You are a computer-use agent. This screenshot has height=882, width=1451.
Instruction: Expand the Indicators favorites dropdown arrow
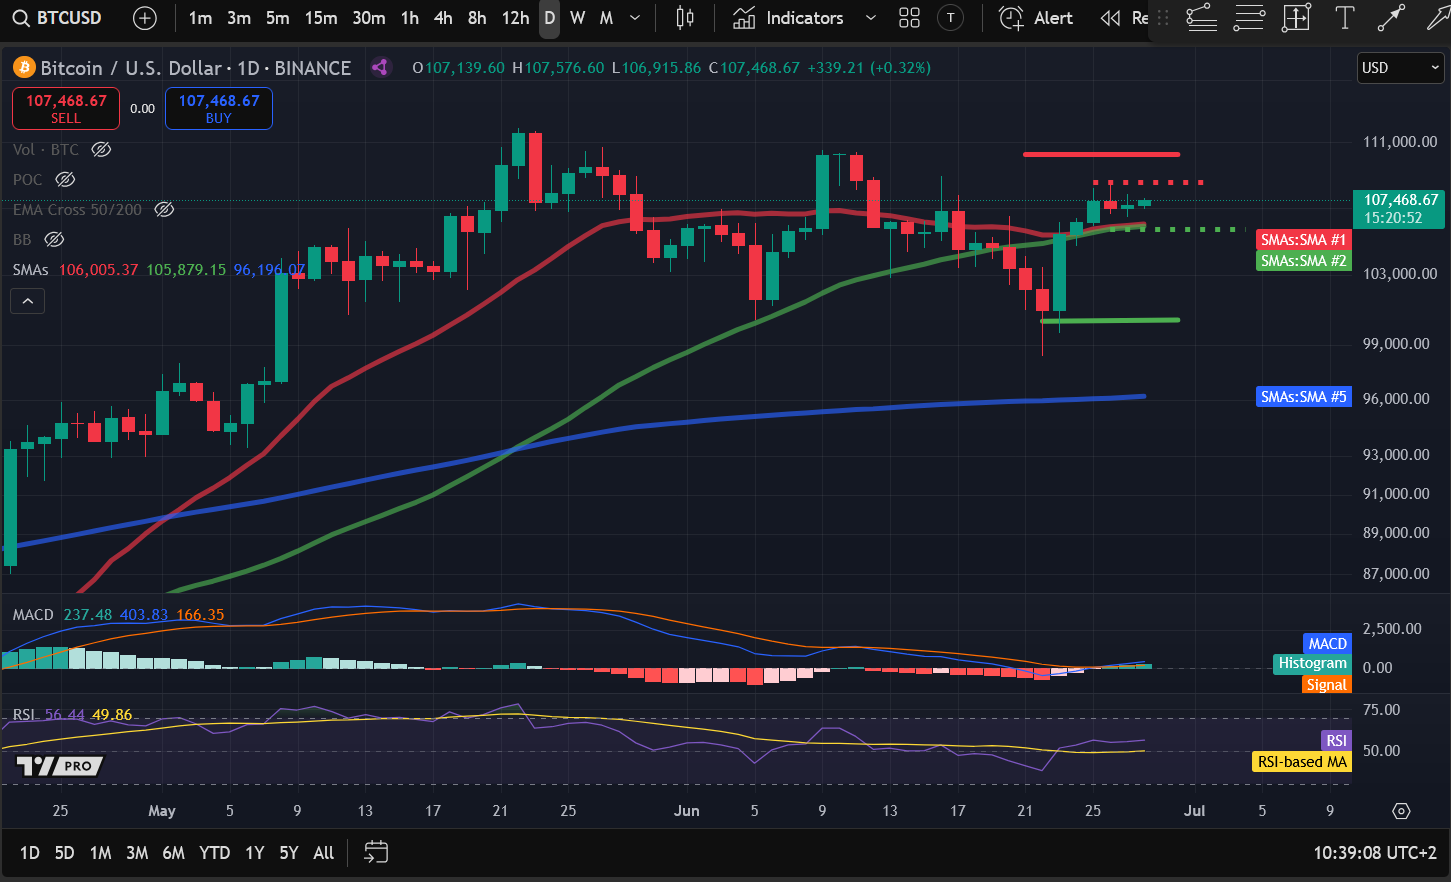point(870,18)
